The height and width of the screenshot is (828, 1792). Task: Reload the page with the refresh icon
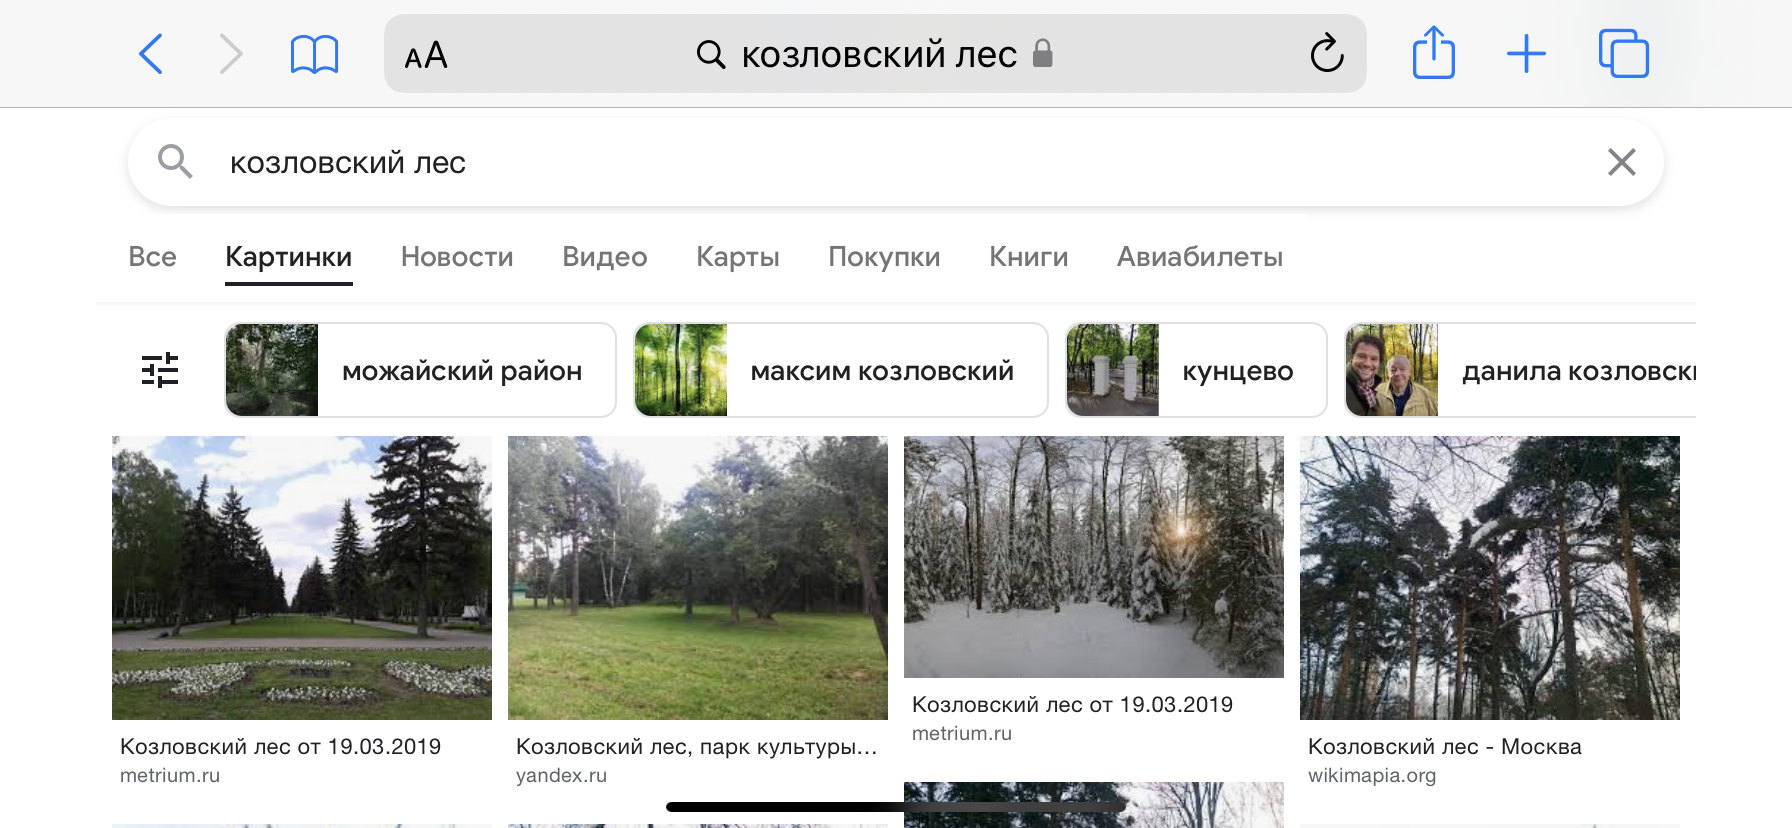[1327, 53]
